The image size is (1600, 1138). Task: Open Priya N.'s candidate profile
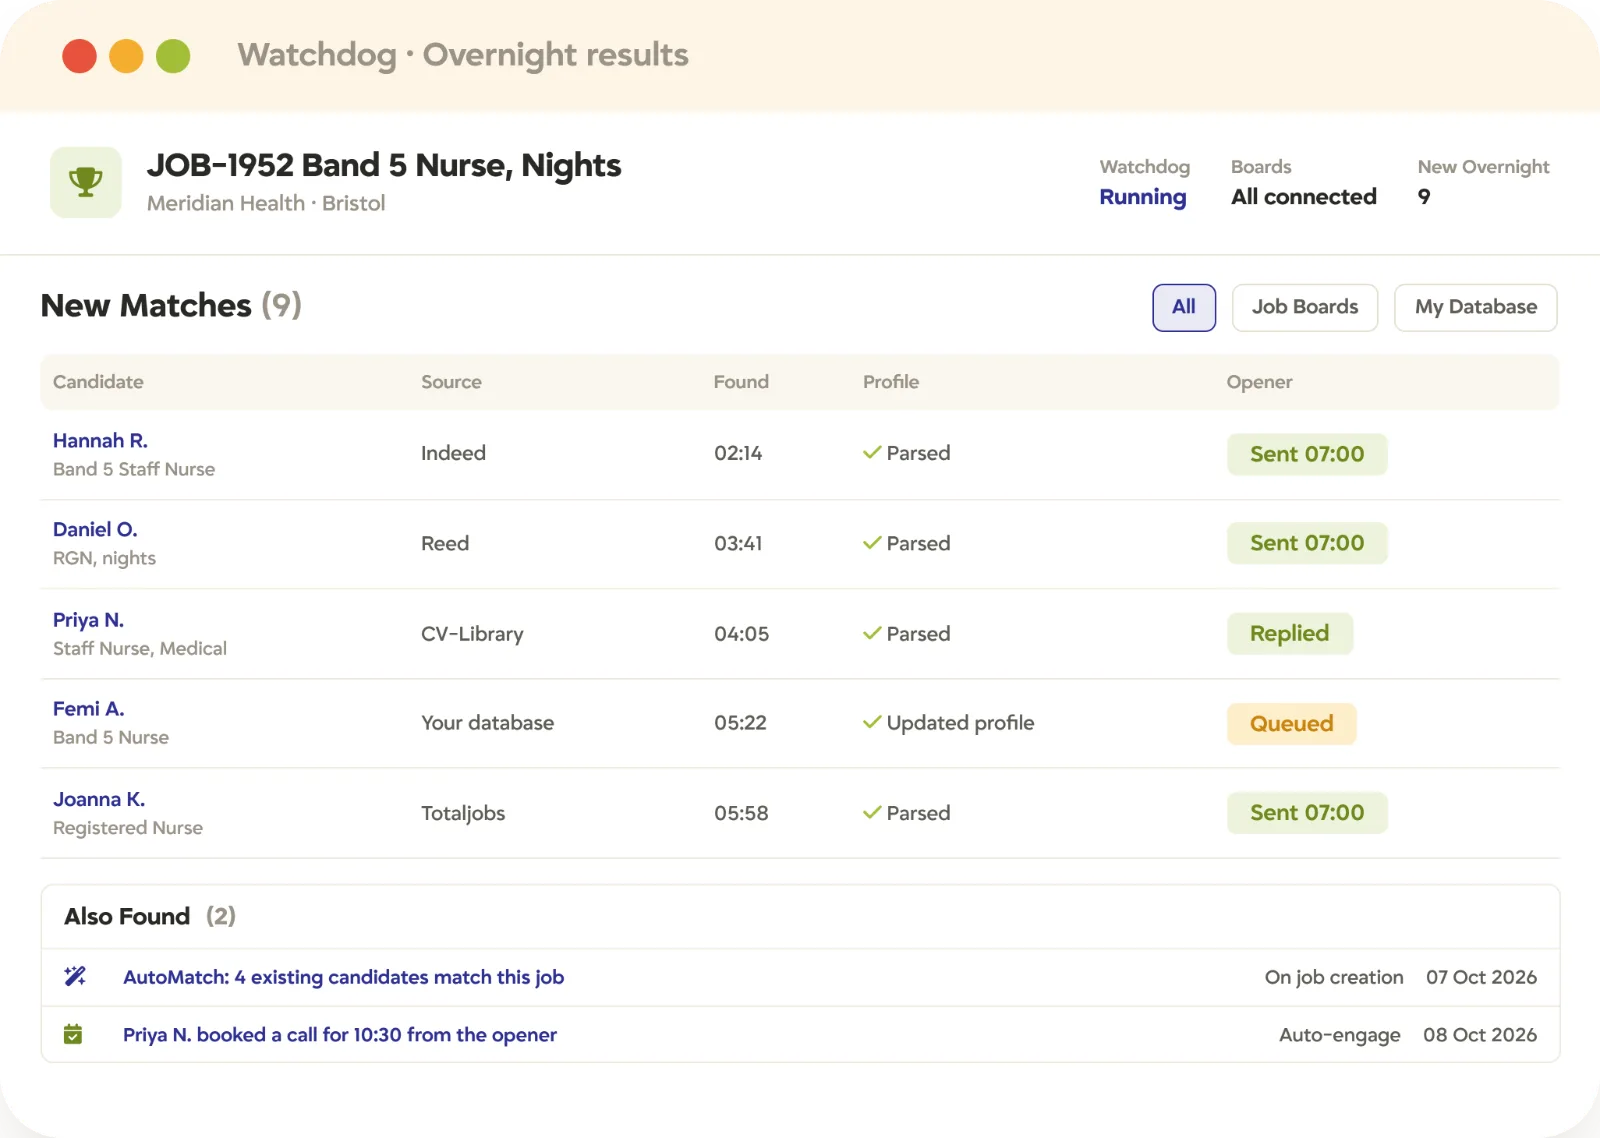pos(88,620)
